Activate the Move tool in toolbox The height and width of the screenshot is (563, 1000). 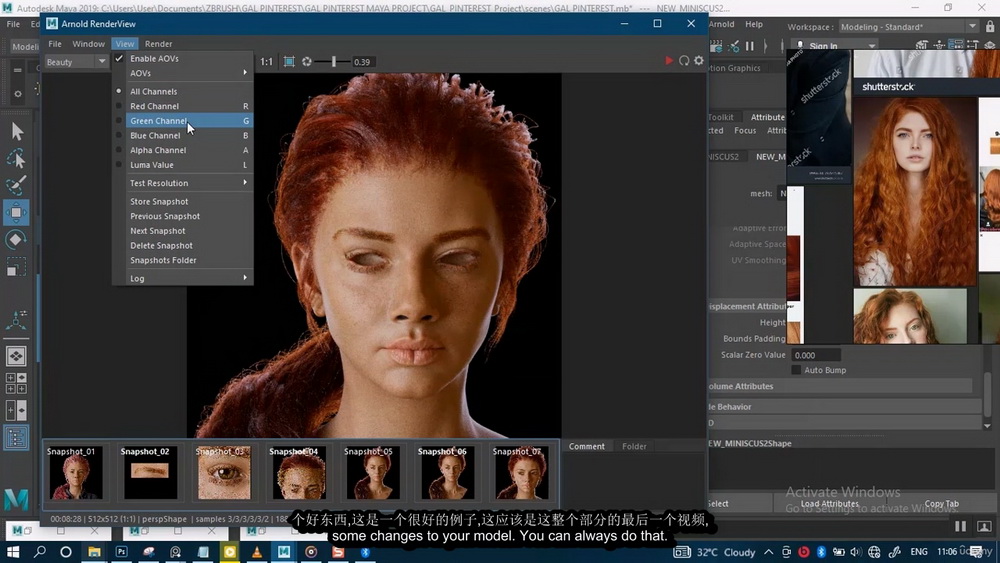17,212
